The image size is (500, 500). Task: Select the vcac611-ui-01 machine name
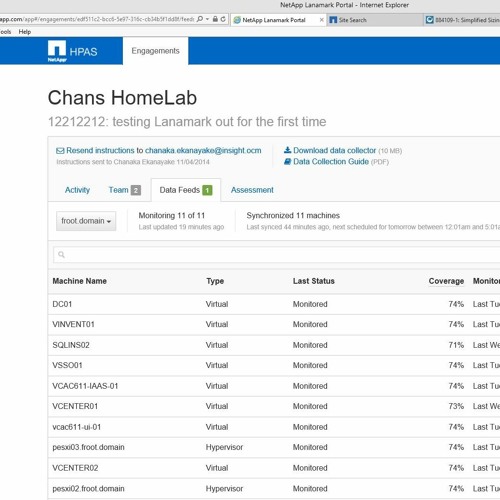77,427
